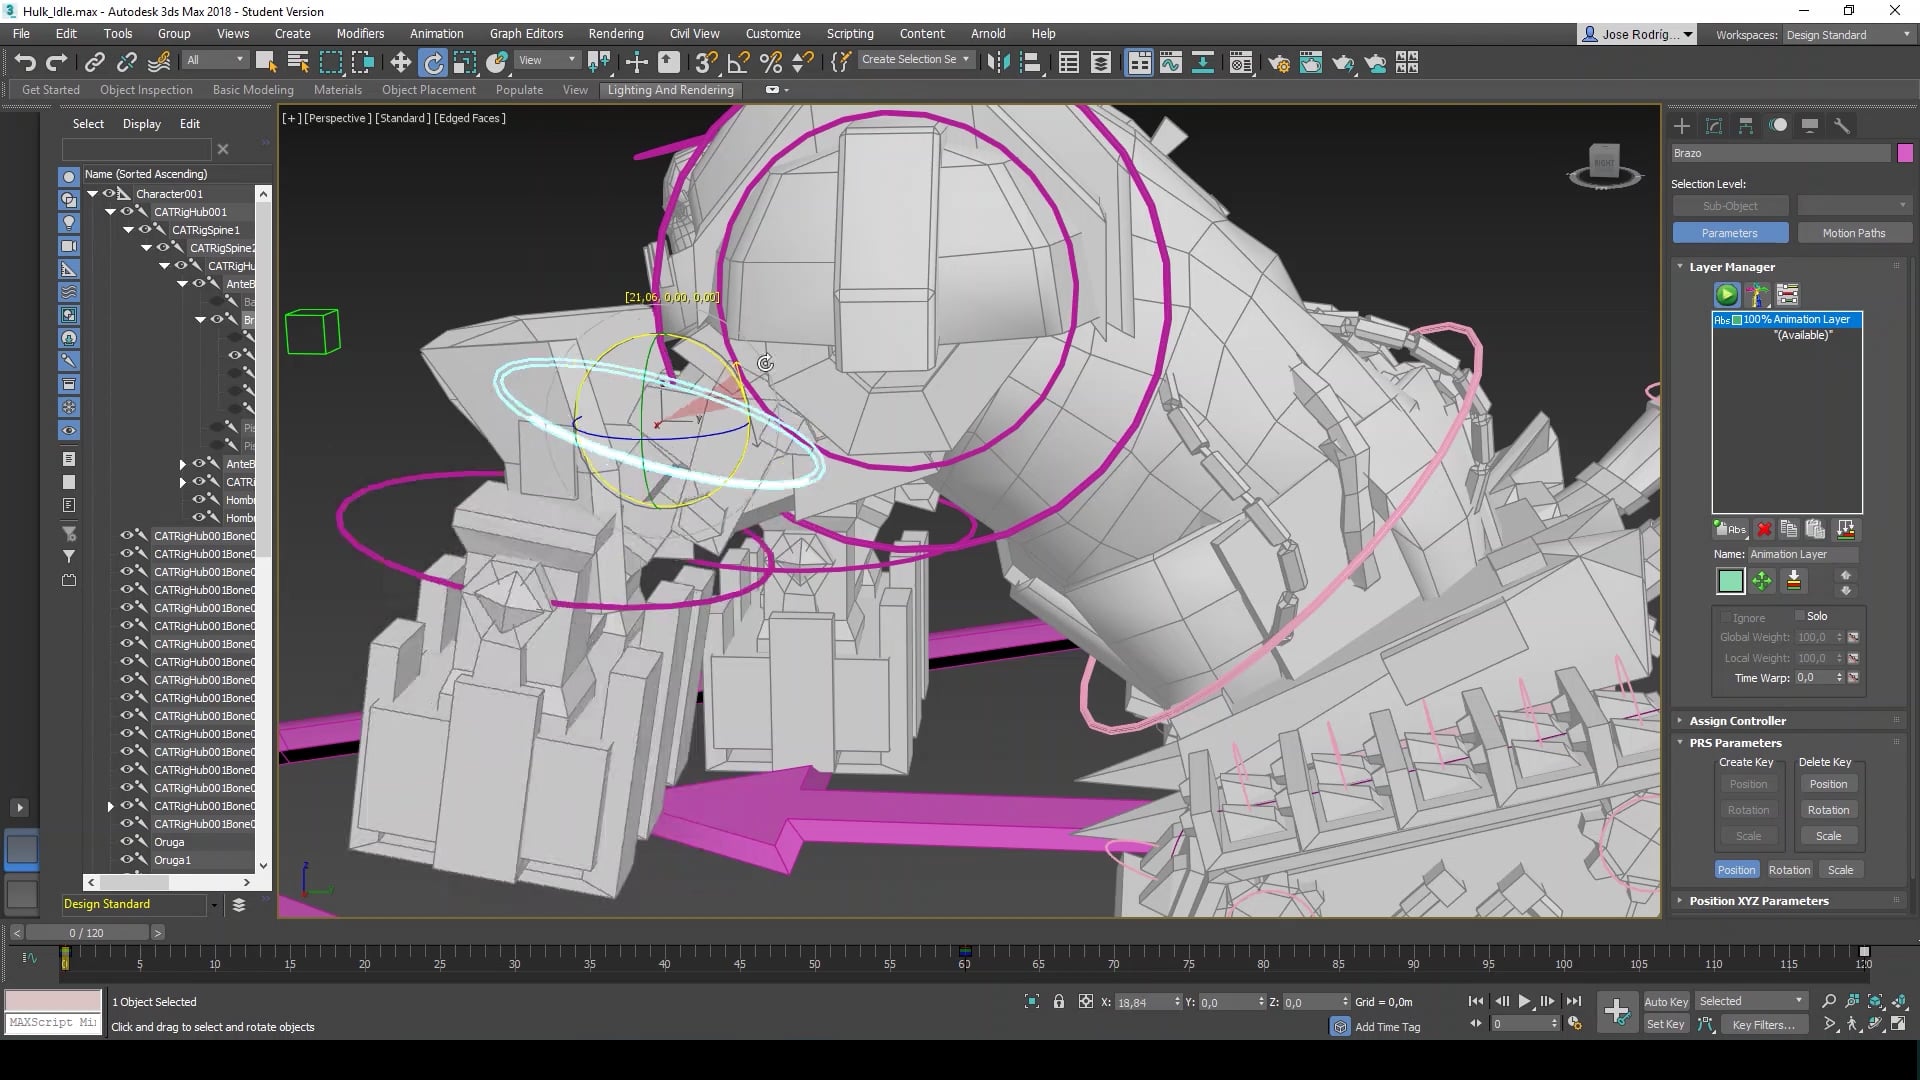
Task: Click the green layer color swatch
Action: (1730, 581)
